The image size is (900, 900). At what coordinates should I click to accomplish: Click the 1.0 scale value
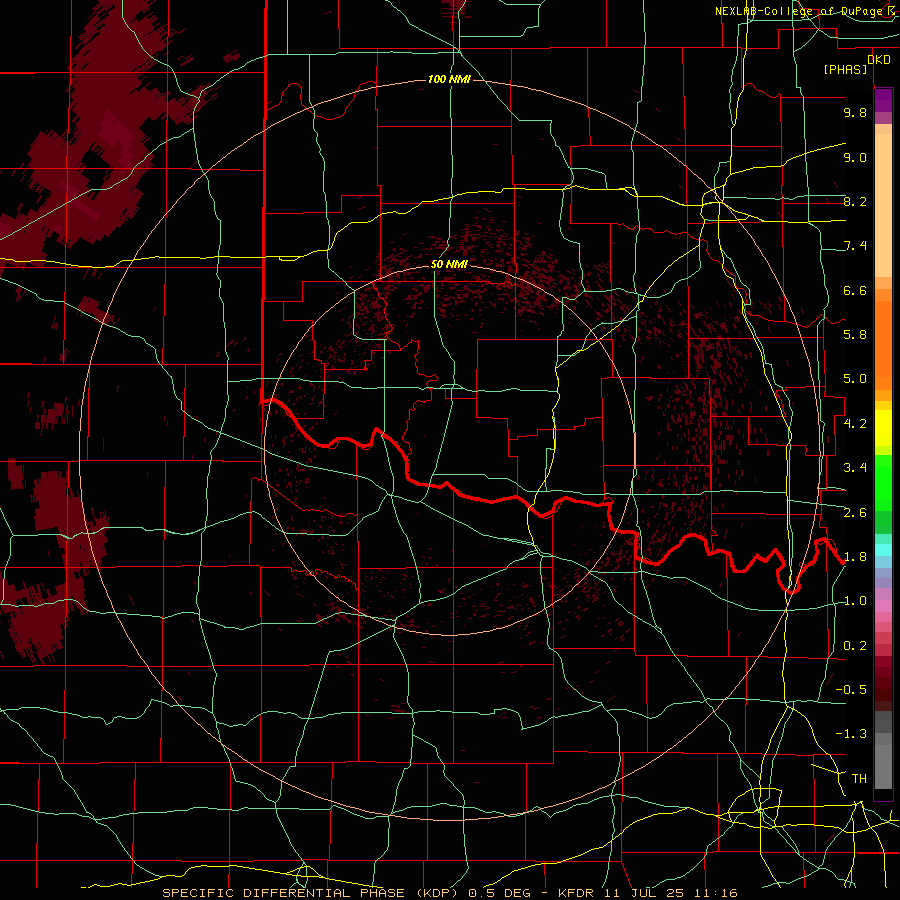click(x=855, y=601)
